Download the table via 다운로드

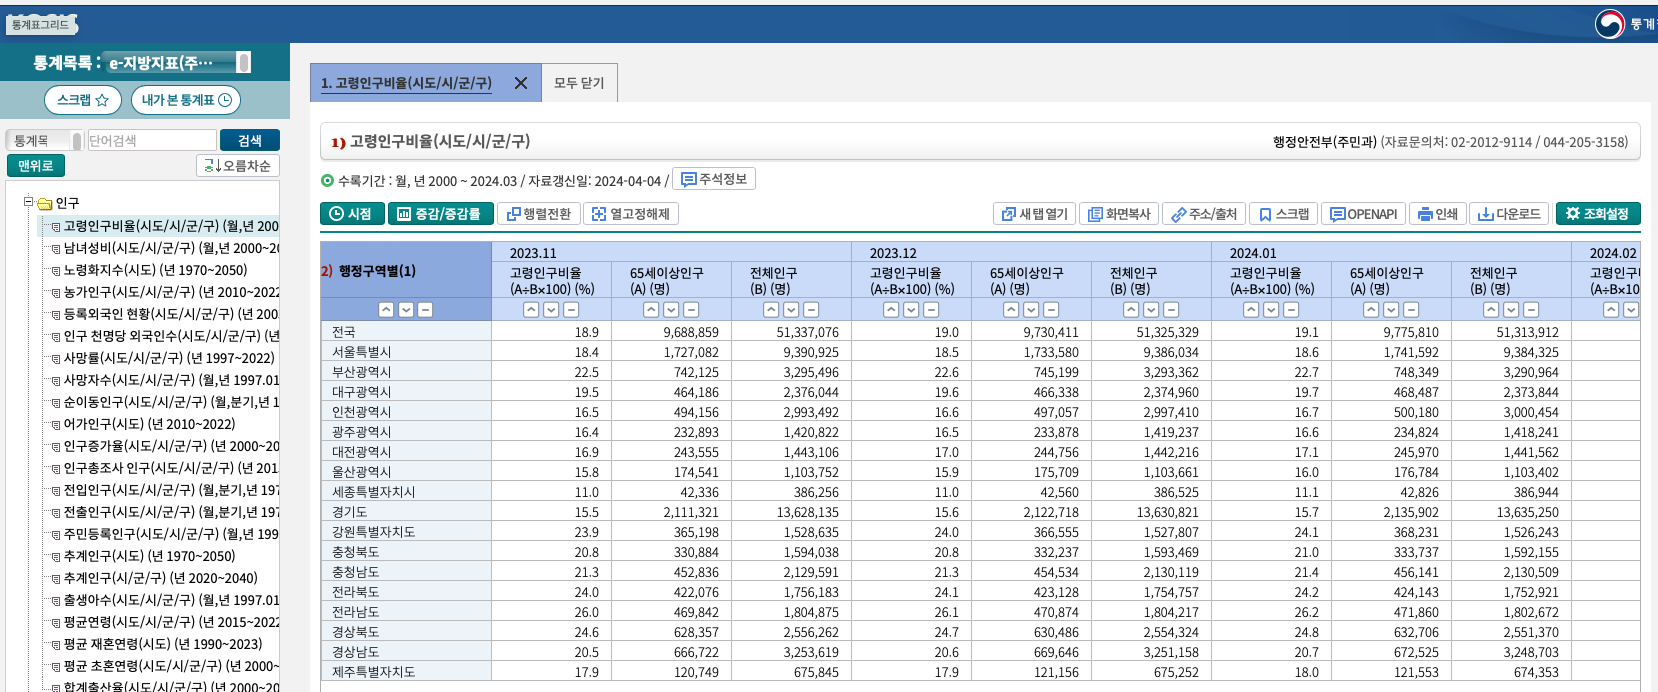click(1509, 214)
